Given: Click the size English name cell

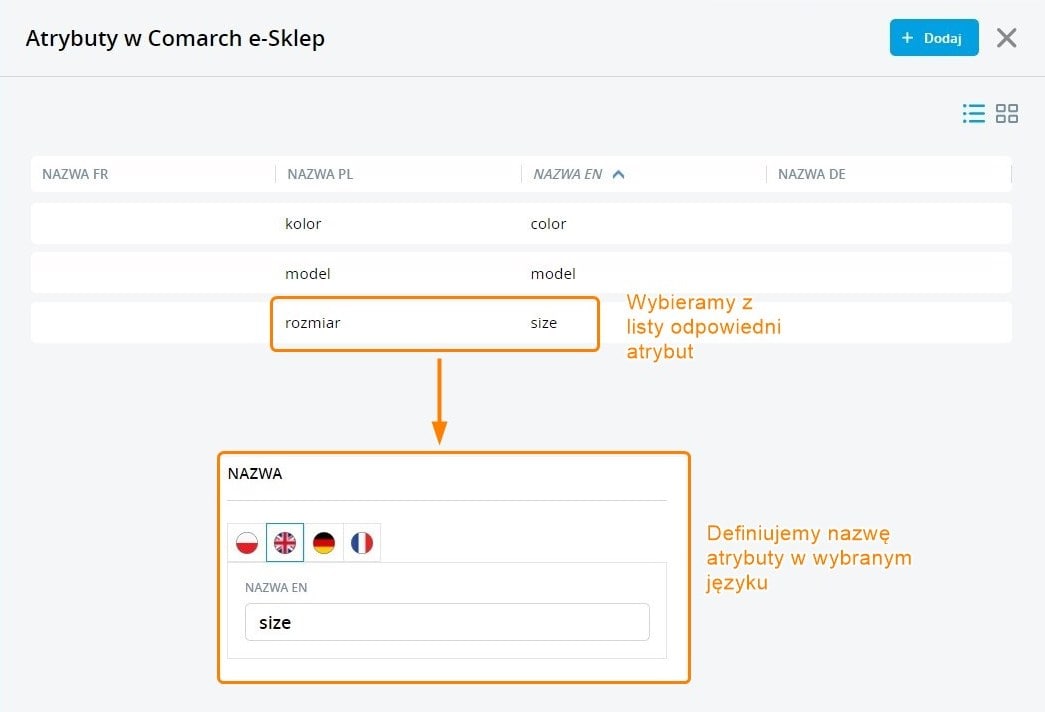Looking at the screenshot, I should point(544,323).
